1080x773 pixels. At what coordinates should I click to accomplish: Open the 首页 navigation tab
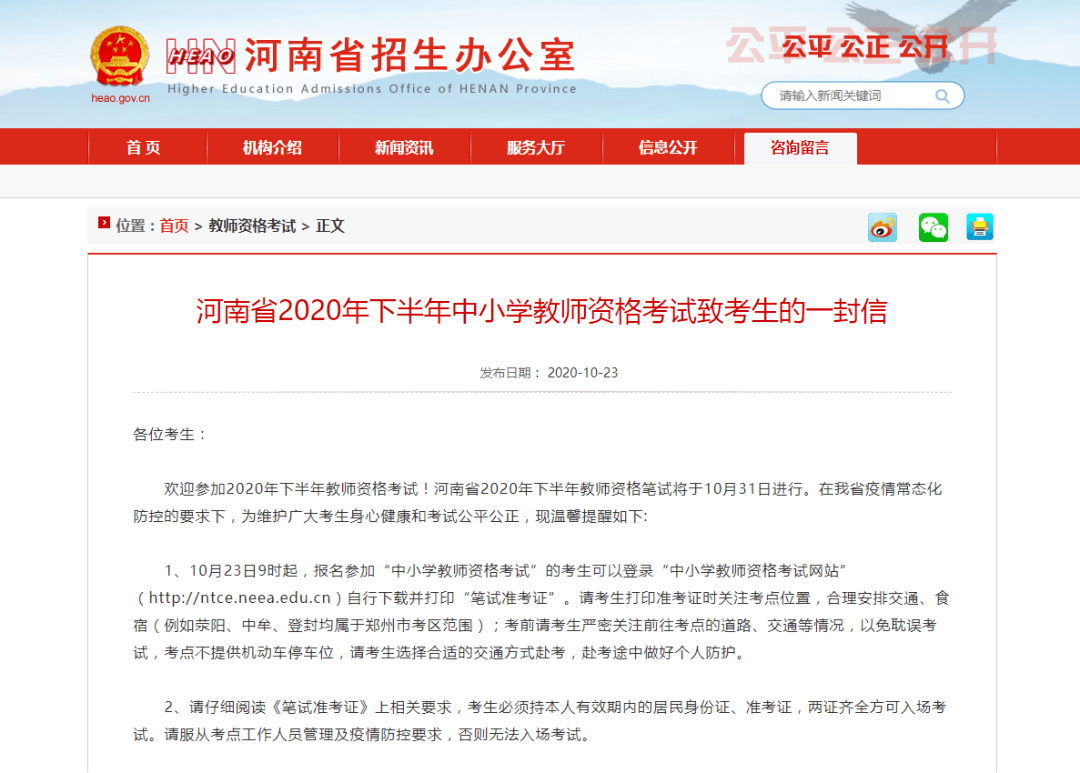[x=143, y=147]
